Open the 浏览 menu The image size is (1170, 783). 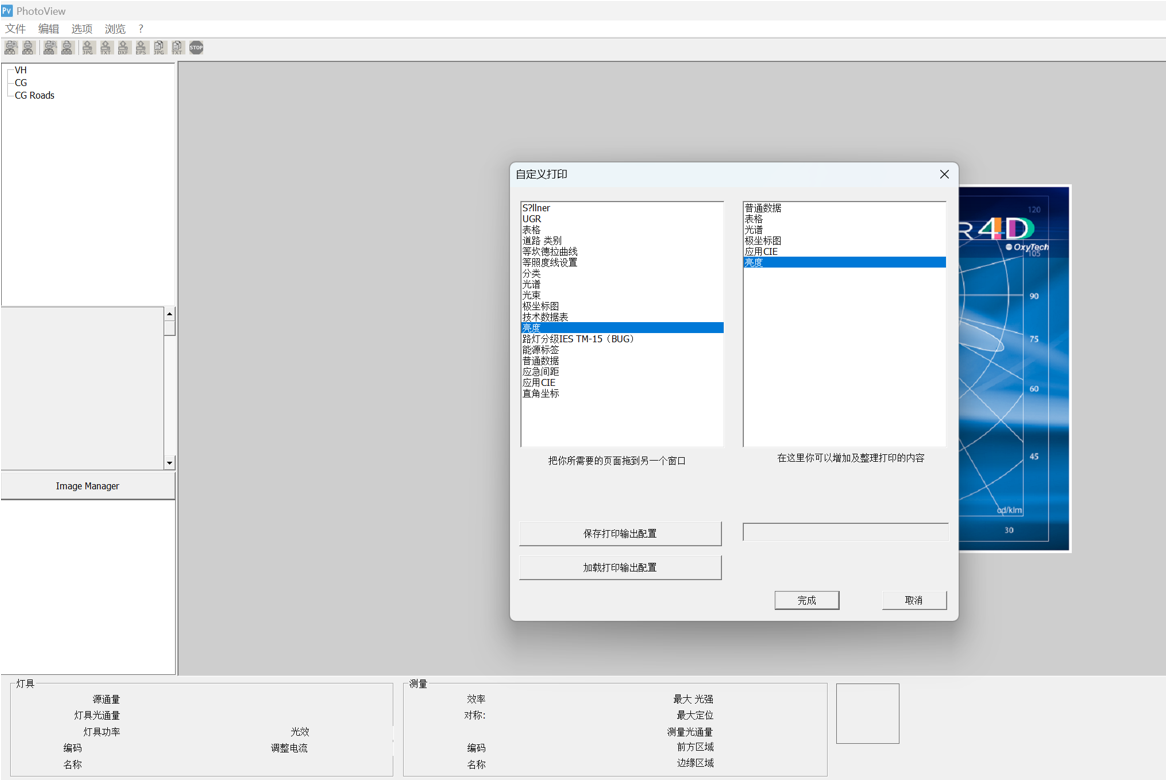[115, 29]
